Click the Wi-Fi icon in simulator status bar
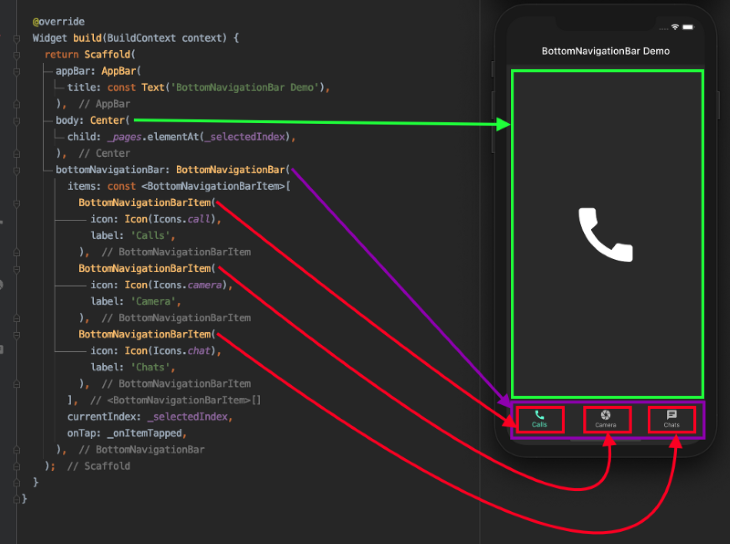This screenshot has height=544, width=730. click(675, 27)
